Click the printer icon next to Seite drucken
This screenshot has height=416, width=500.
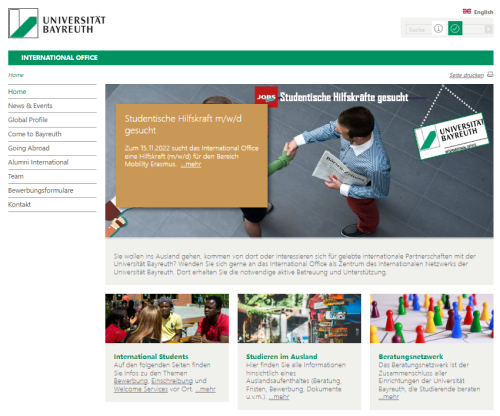490,74
